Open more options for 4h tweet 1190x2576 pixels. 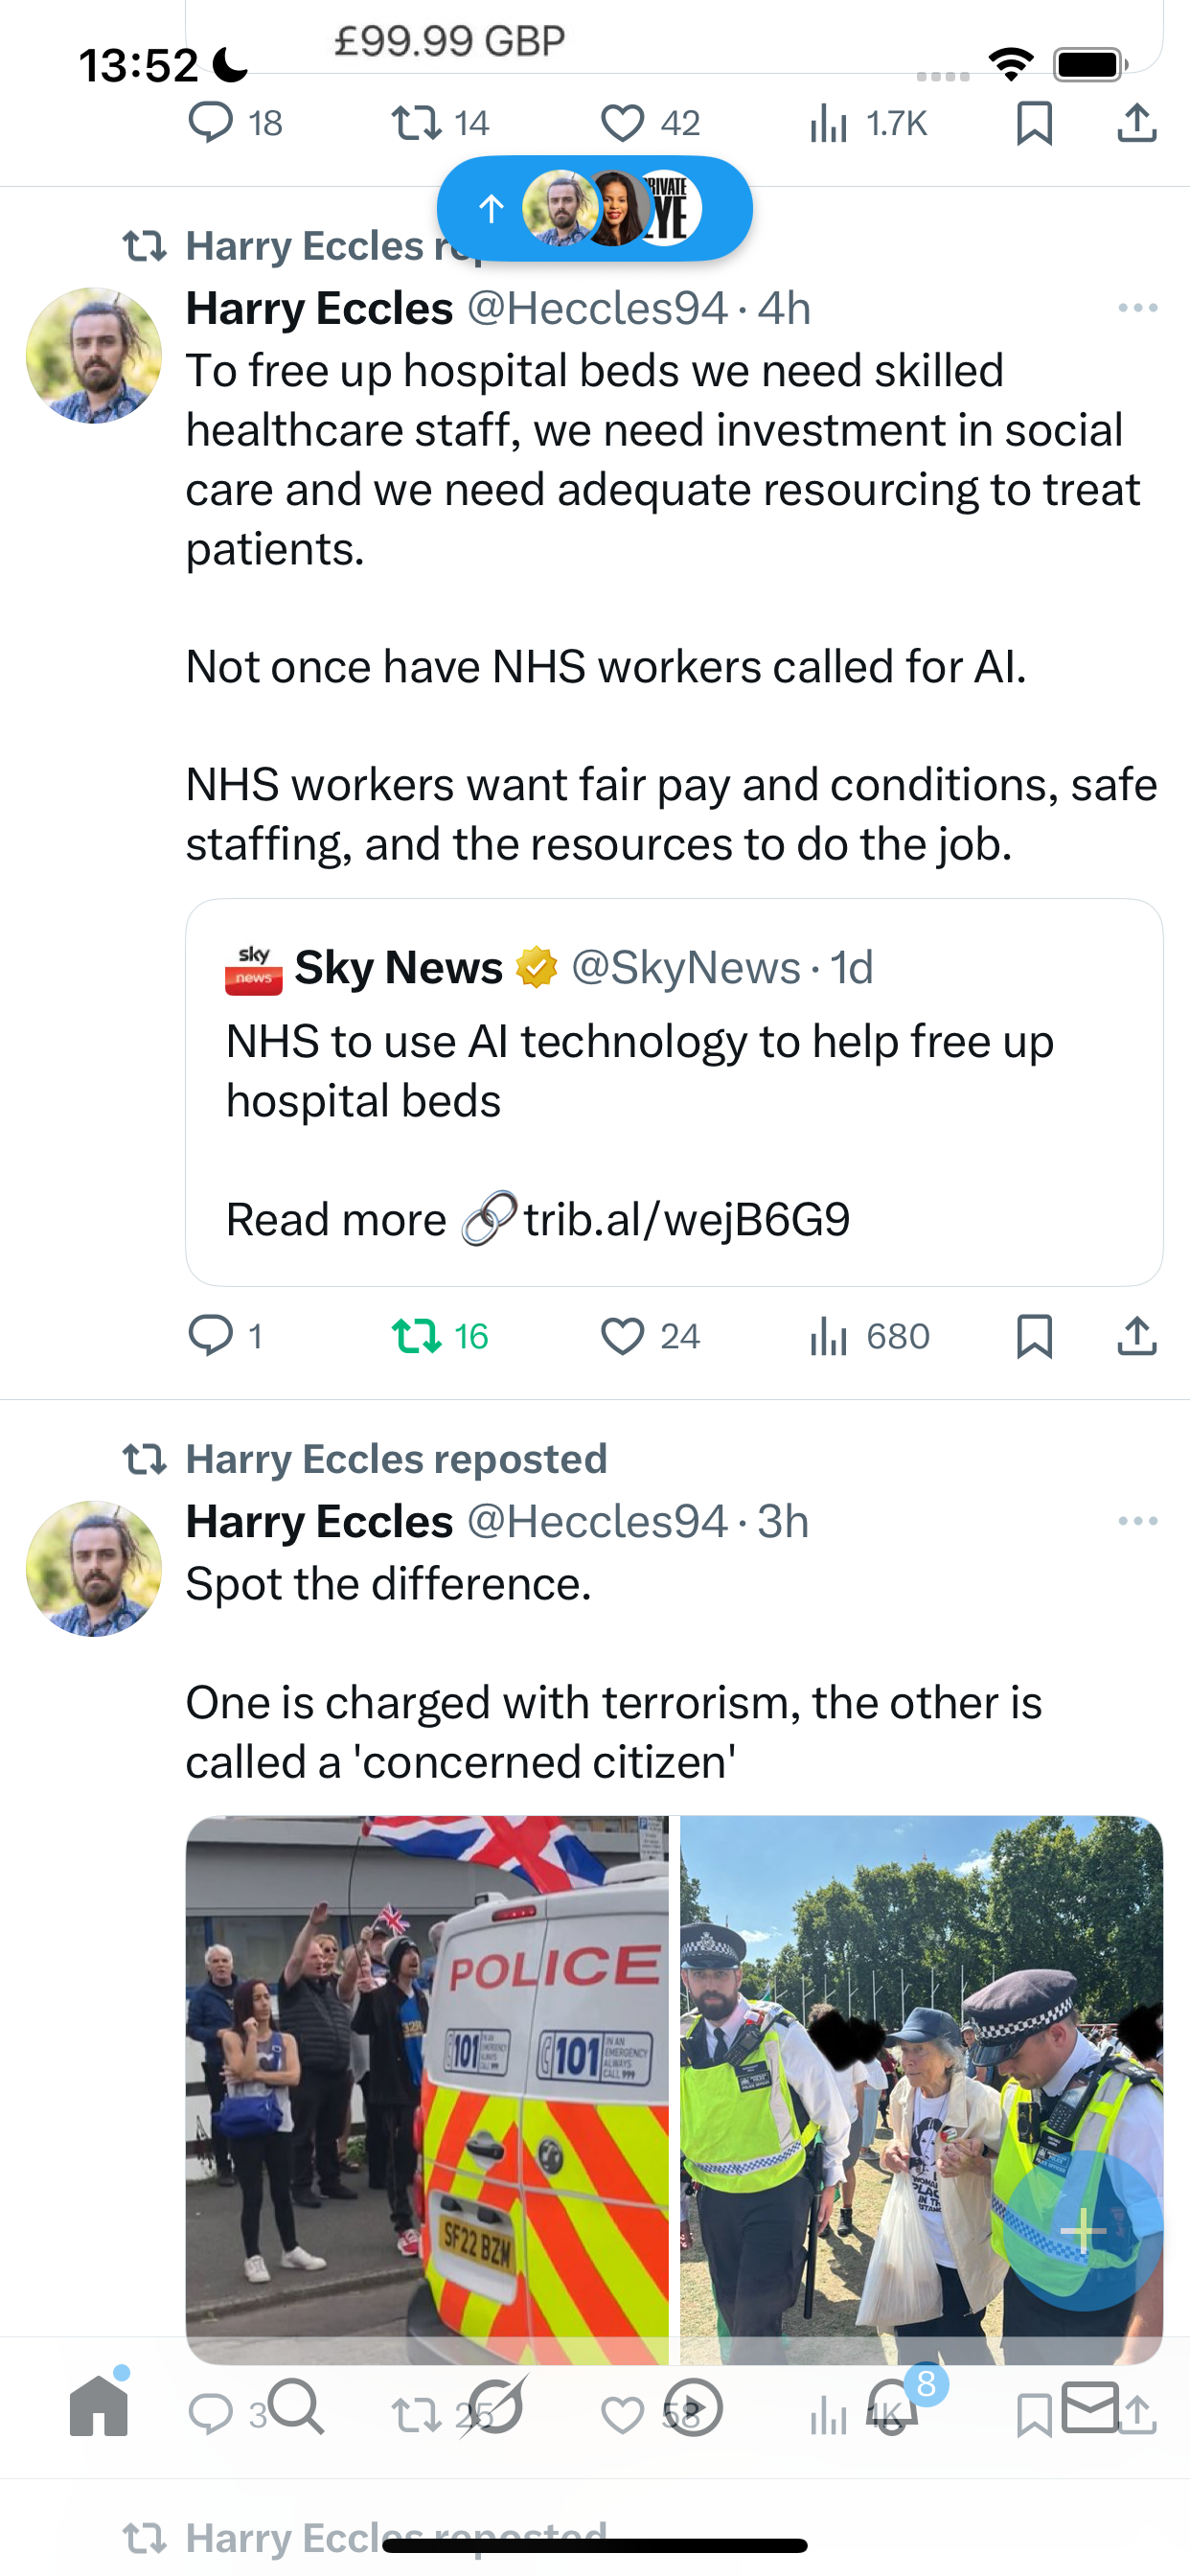(x=1137, y=308)
